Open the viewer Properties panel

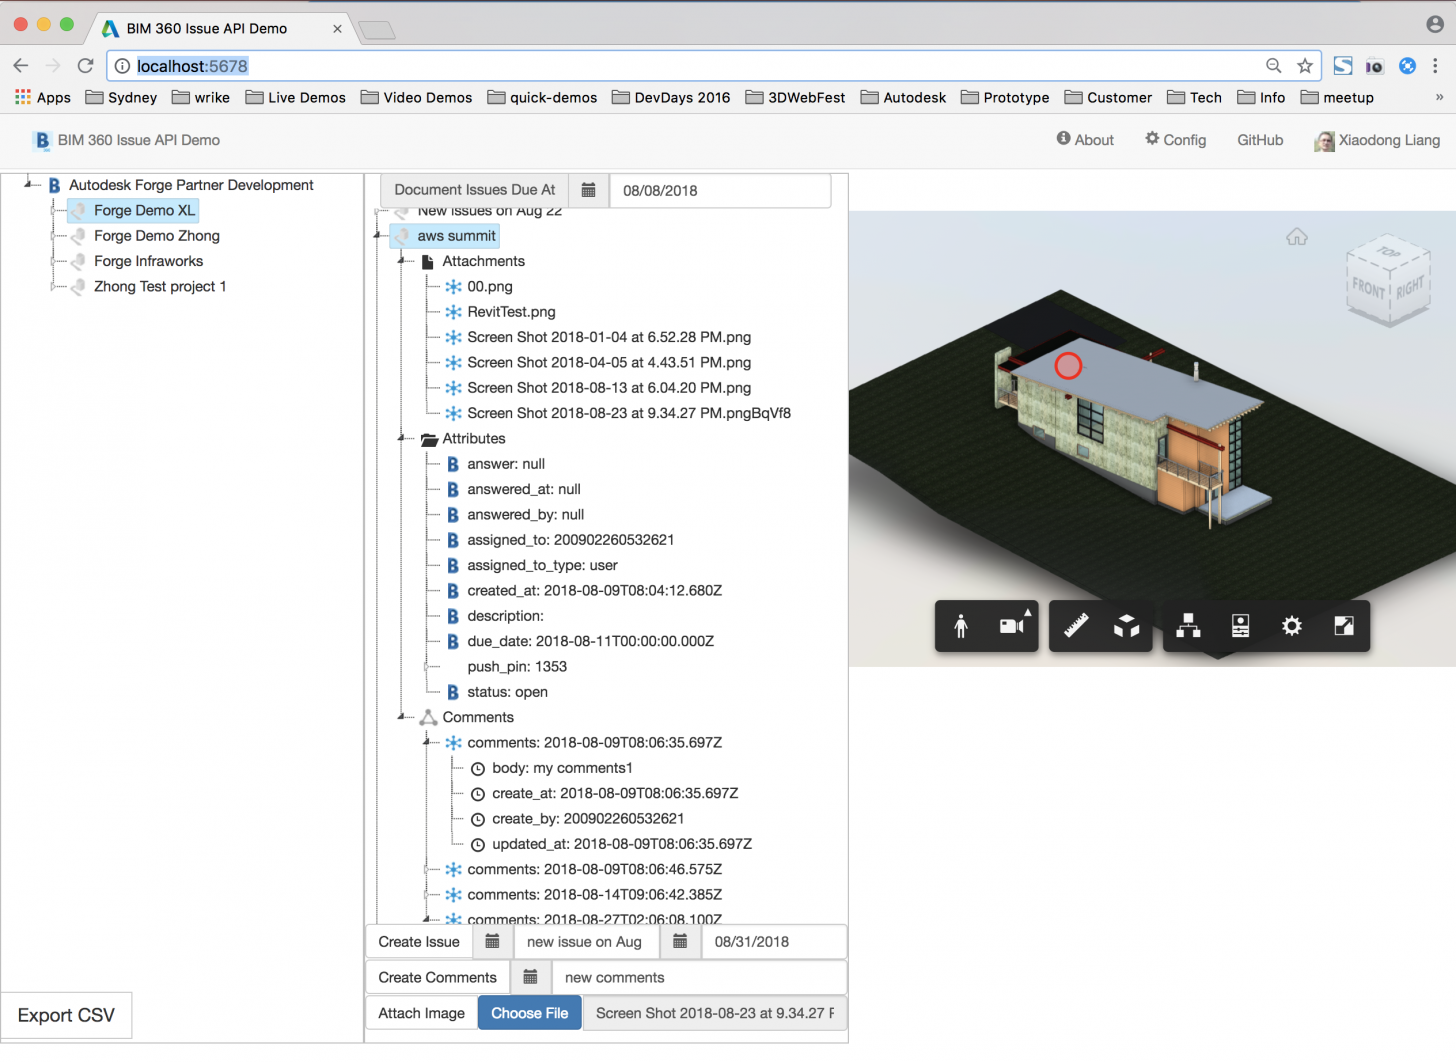pos(1240,626)
